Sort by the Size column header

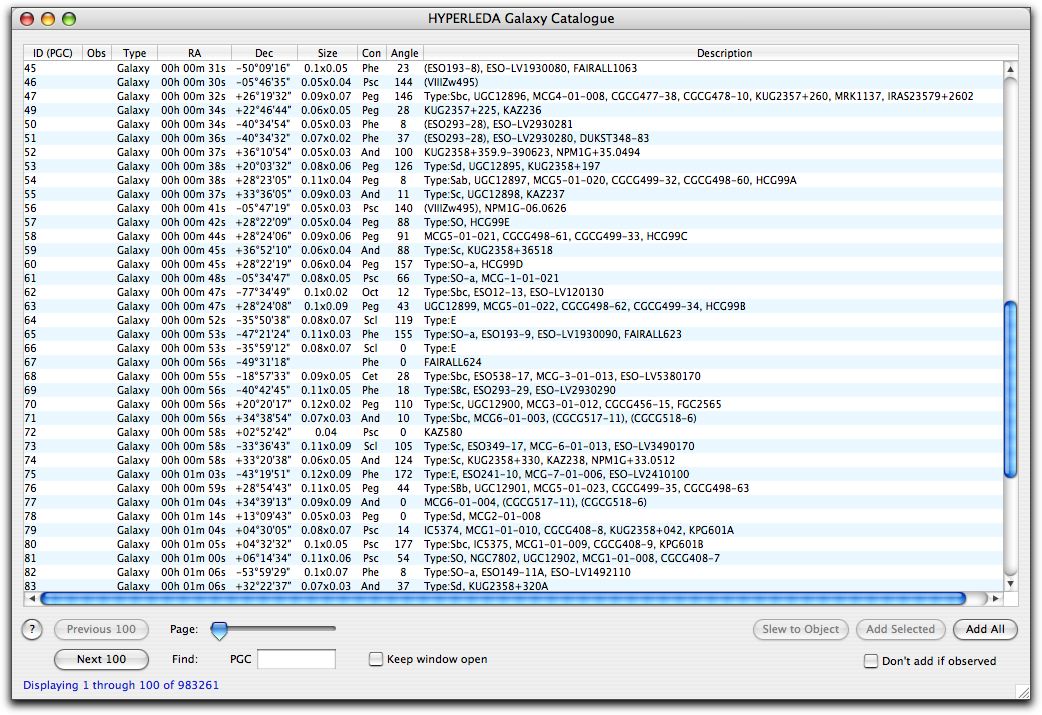(x=327, y=53)
